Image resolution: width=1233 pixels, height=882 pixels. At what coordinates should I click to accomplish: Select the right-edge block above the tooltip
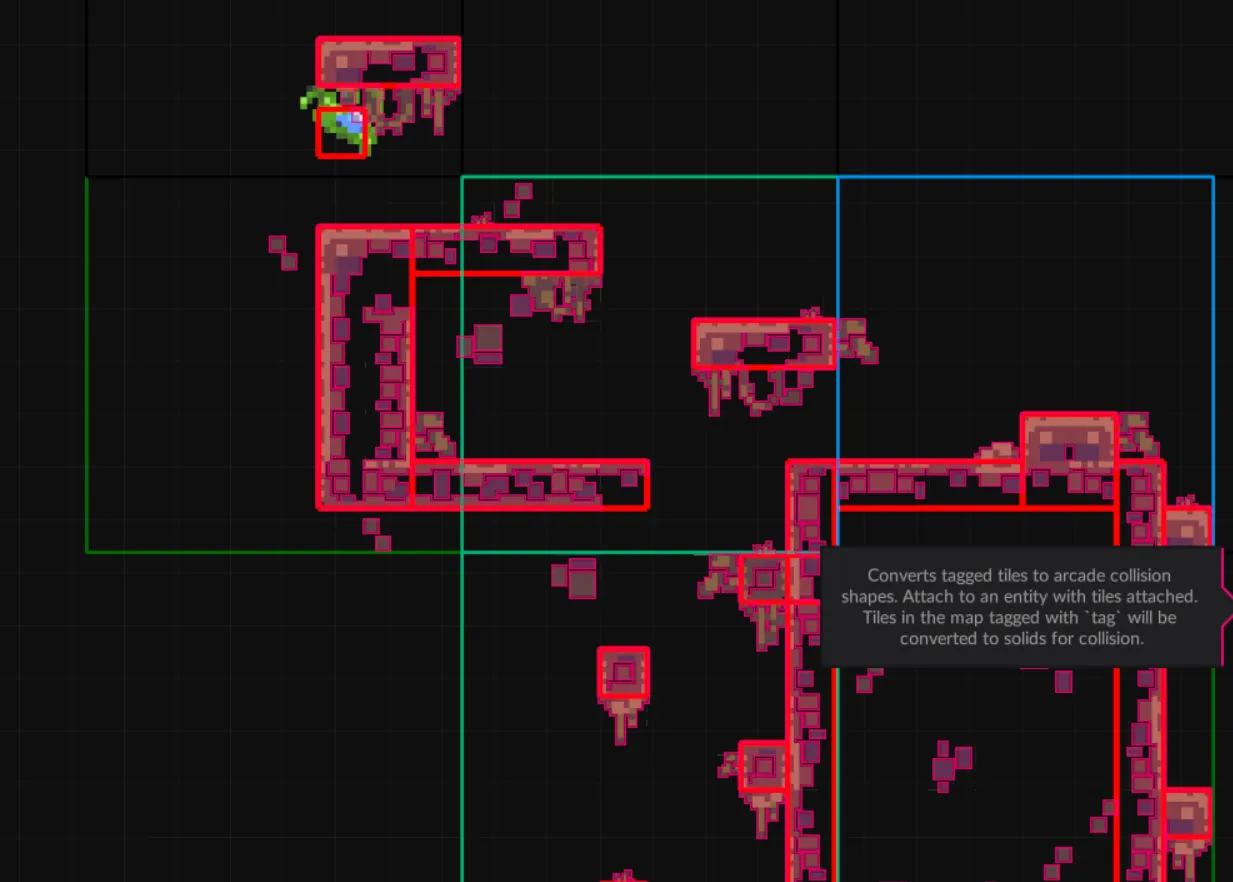(x=1187, y=527)
